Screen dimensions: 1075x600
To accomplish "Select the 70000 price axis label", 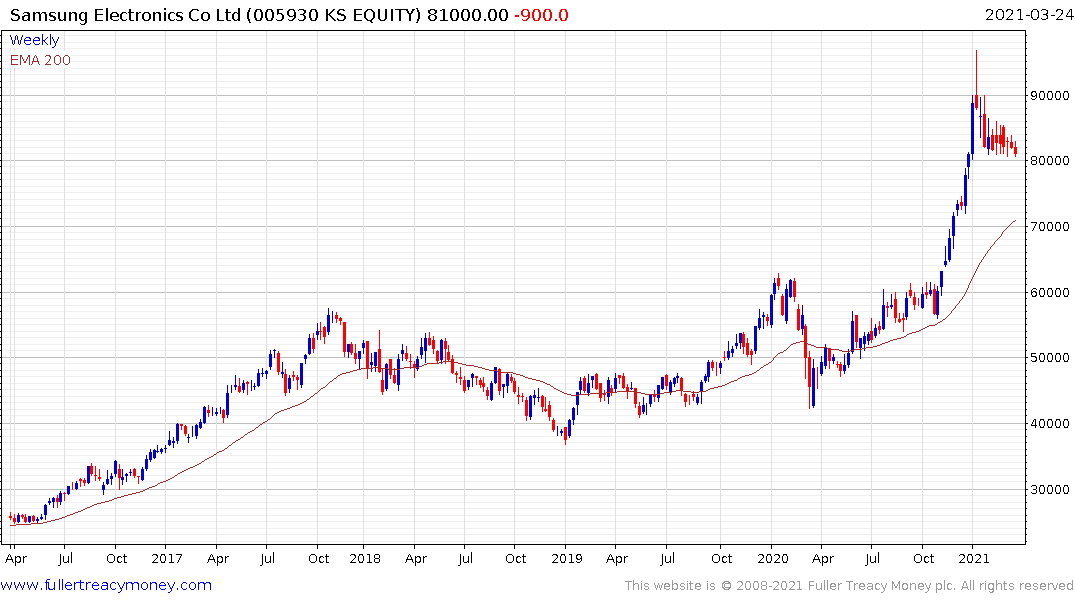I will tap(1050, 226).
